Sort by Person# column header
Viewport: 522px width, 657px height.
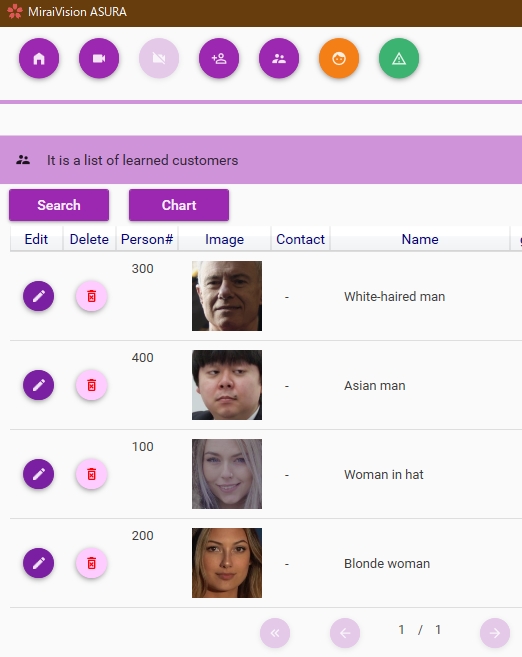click(147, 239)
